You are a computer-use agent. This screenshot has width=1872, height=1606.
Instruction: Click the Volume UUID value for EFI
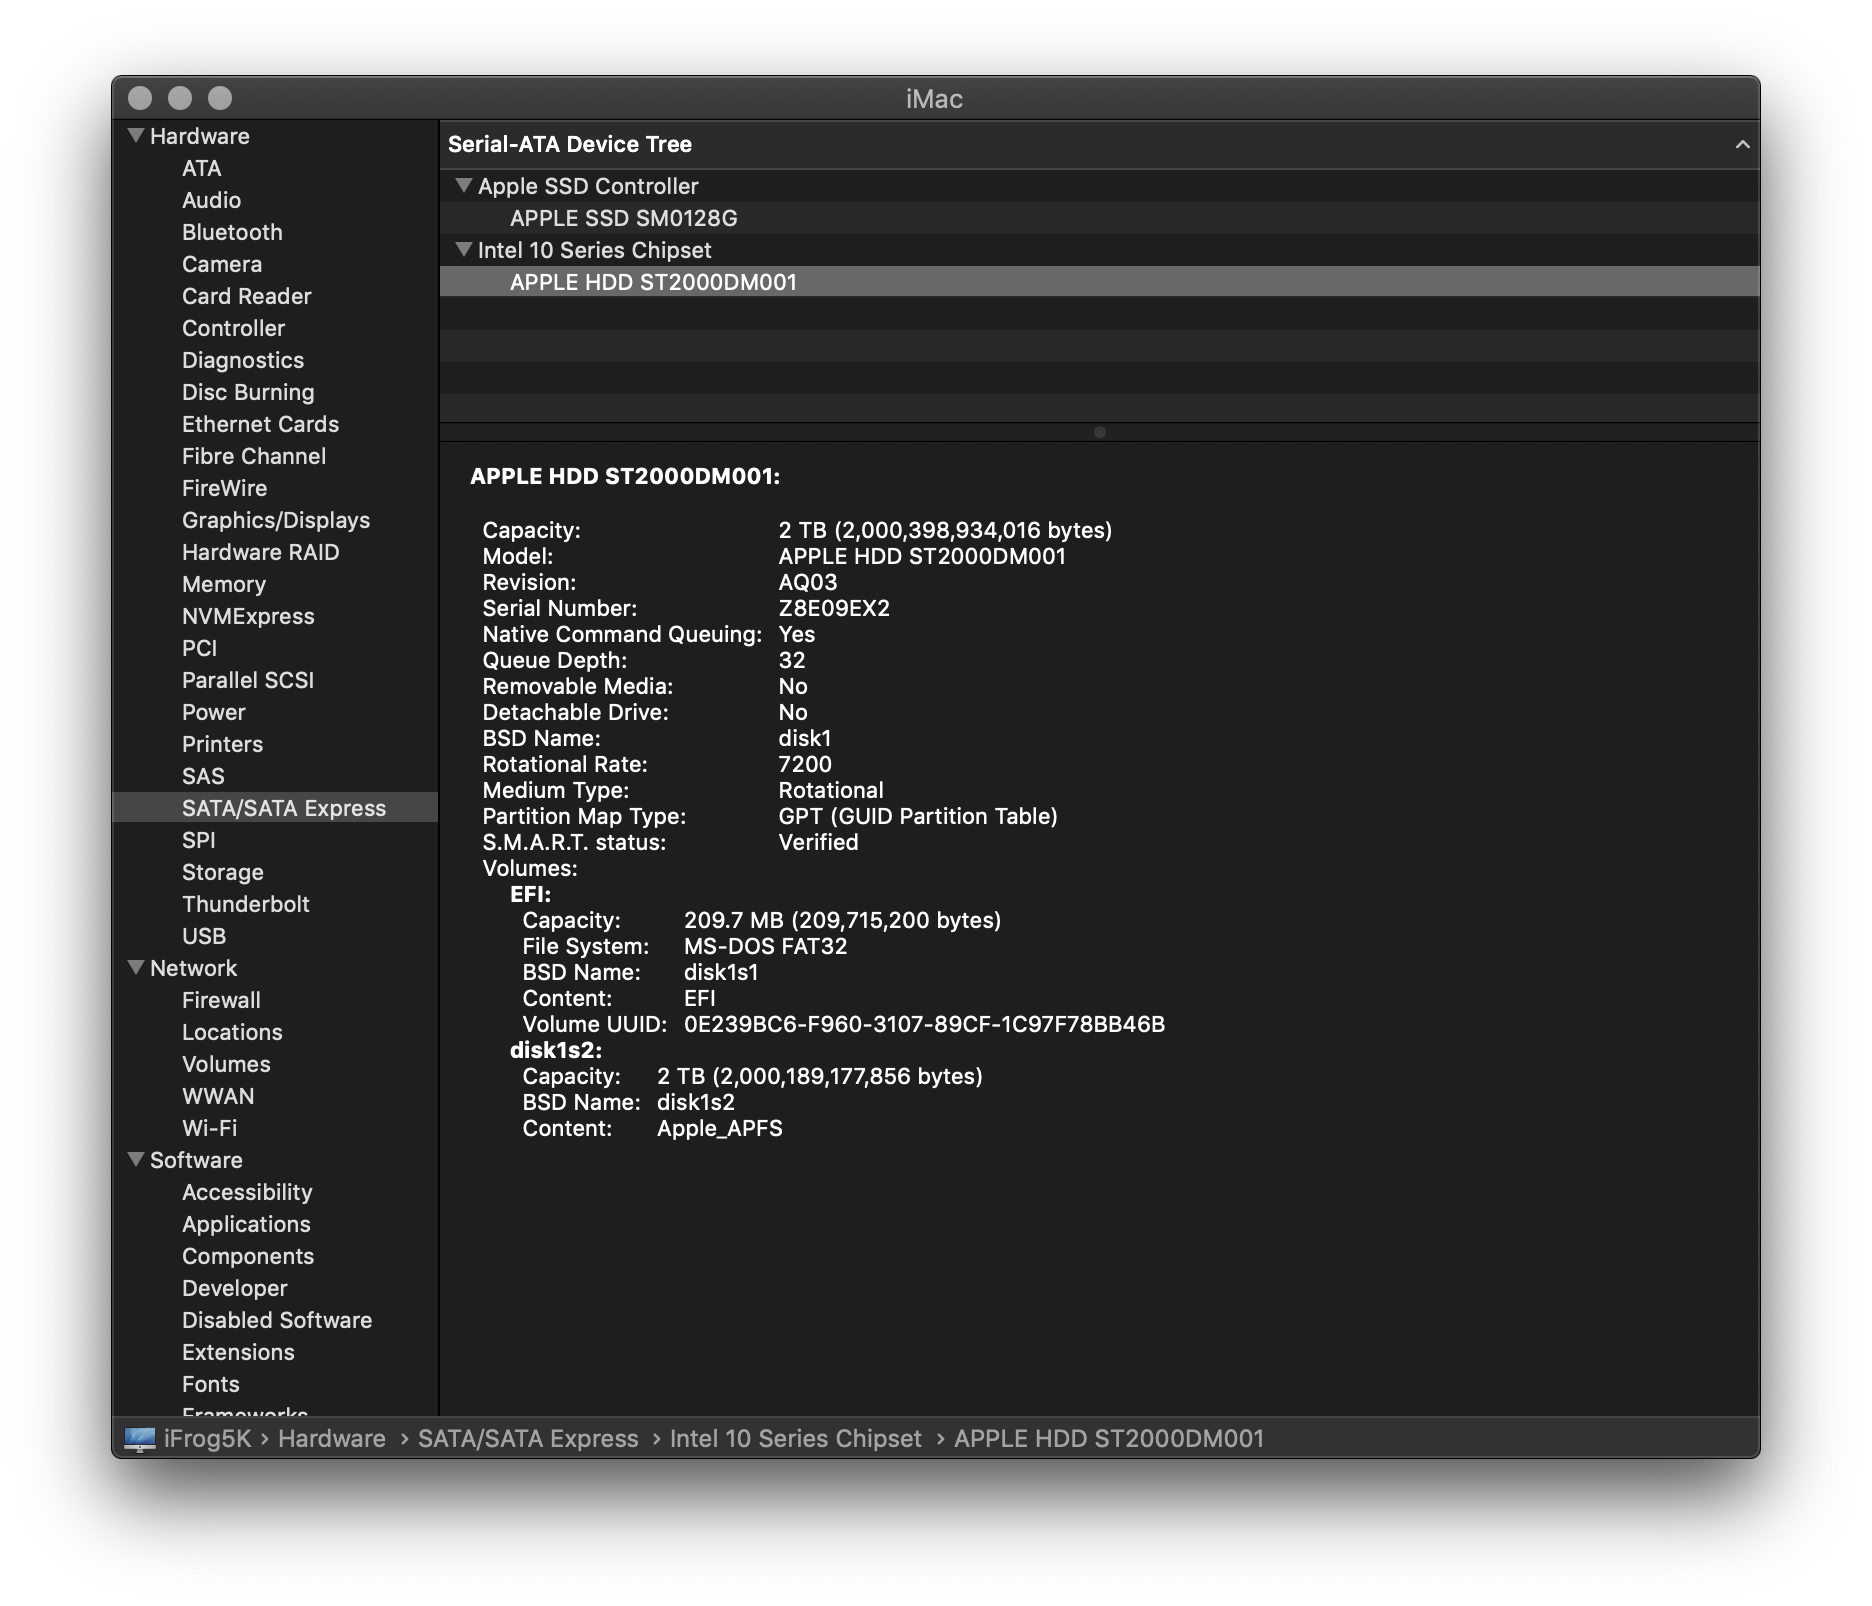point(924,1024)
